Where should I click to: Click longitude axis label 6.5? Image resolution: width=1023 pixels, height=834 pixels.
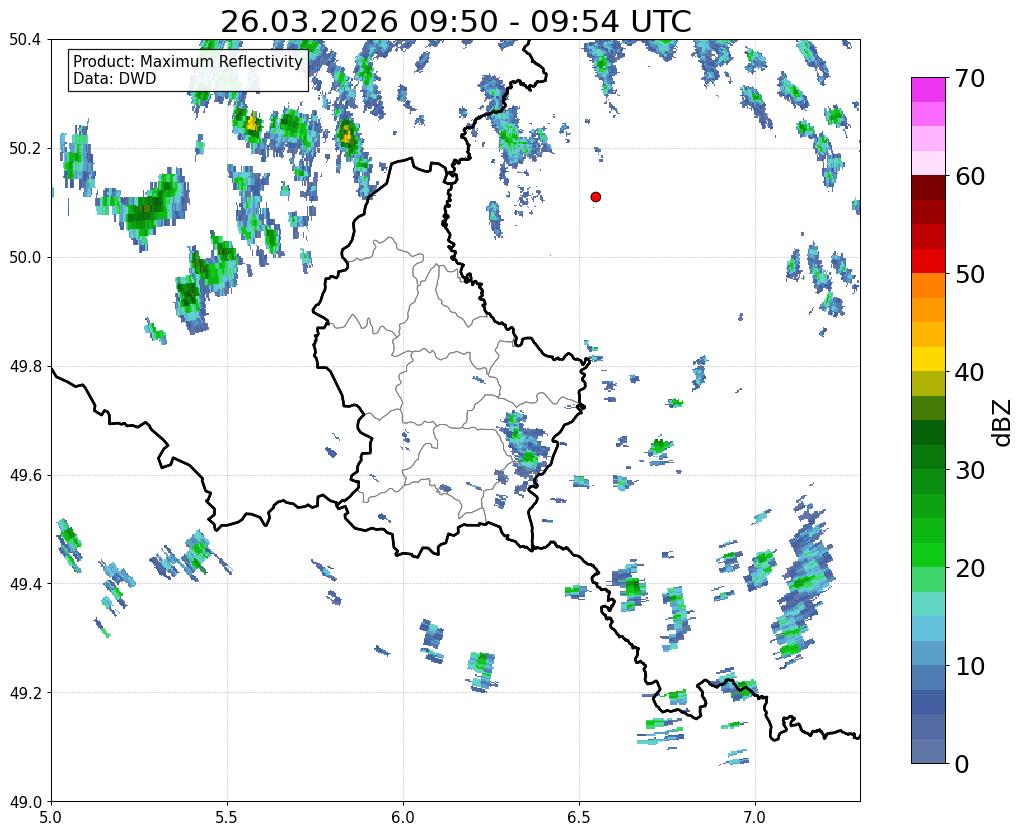point(579,818)
